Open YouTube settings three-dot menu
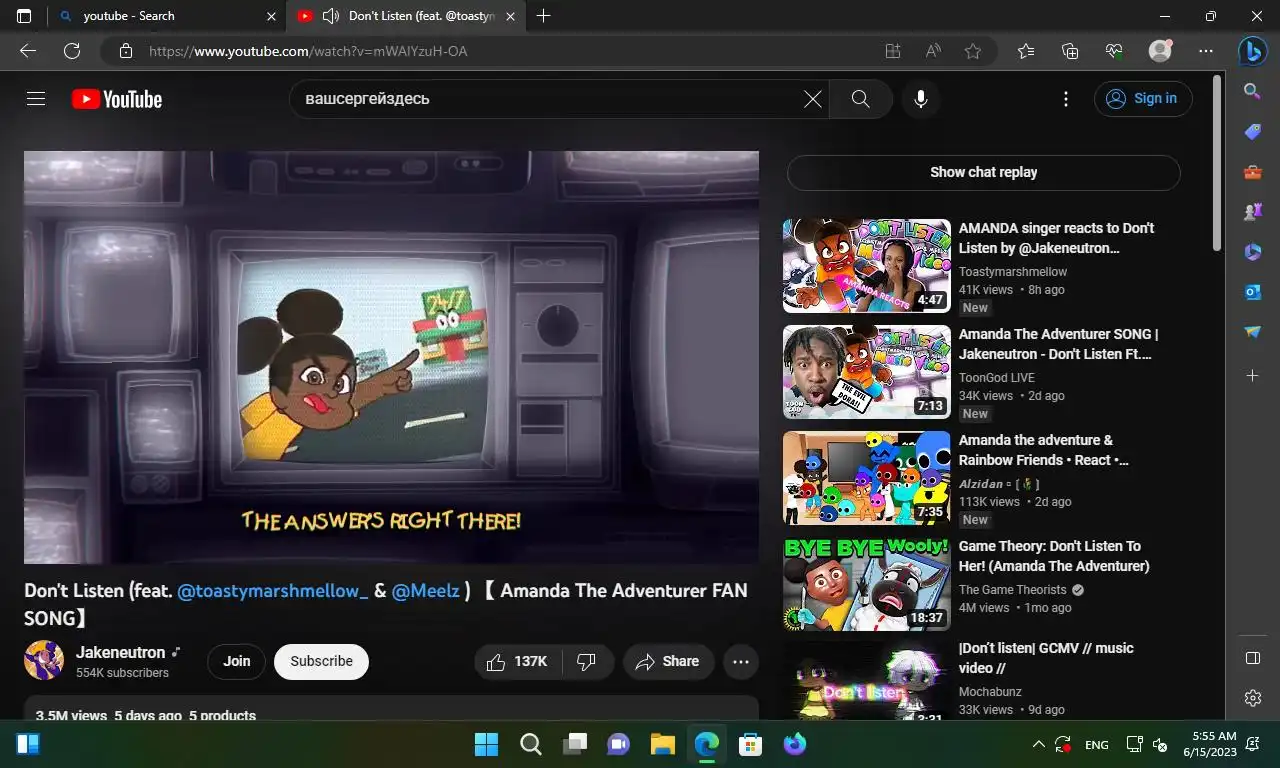The image size is (1280, 768). click(1066, 99)
